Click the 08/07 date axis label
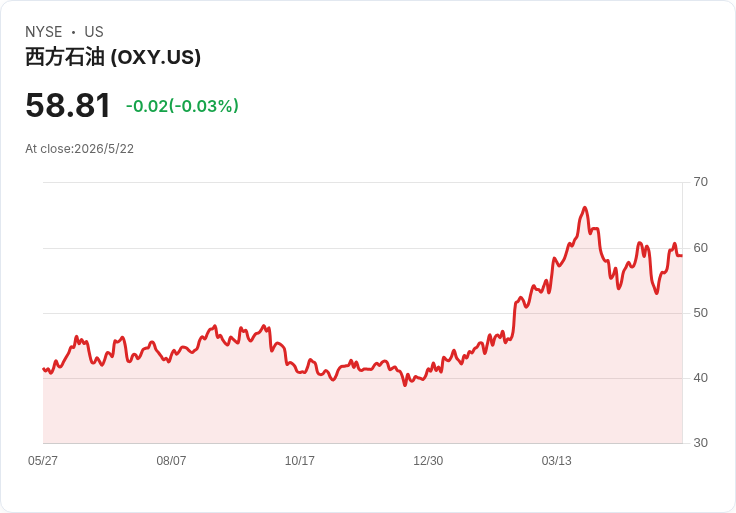The height and width of the screenshot is (513, 736). [x=171, y=461]
